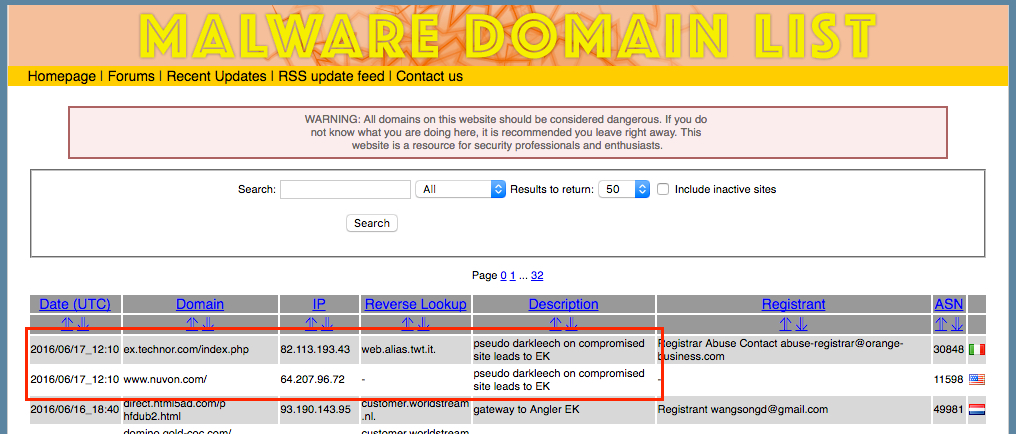Go to Recent Updates in navigation bar
Image resolution: width=1016 pixels, height=434 pixels.
(x=216, y=76)
